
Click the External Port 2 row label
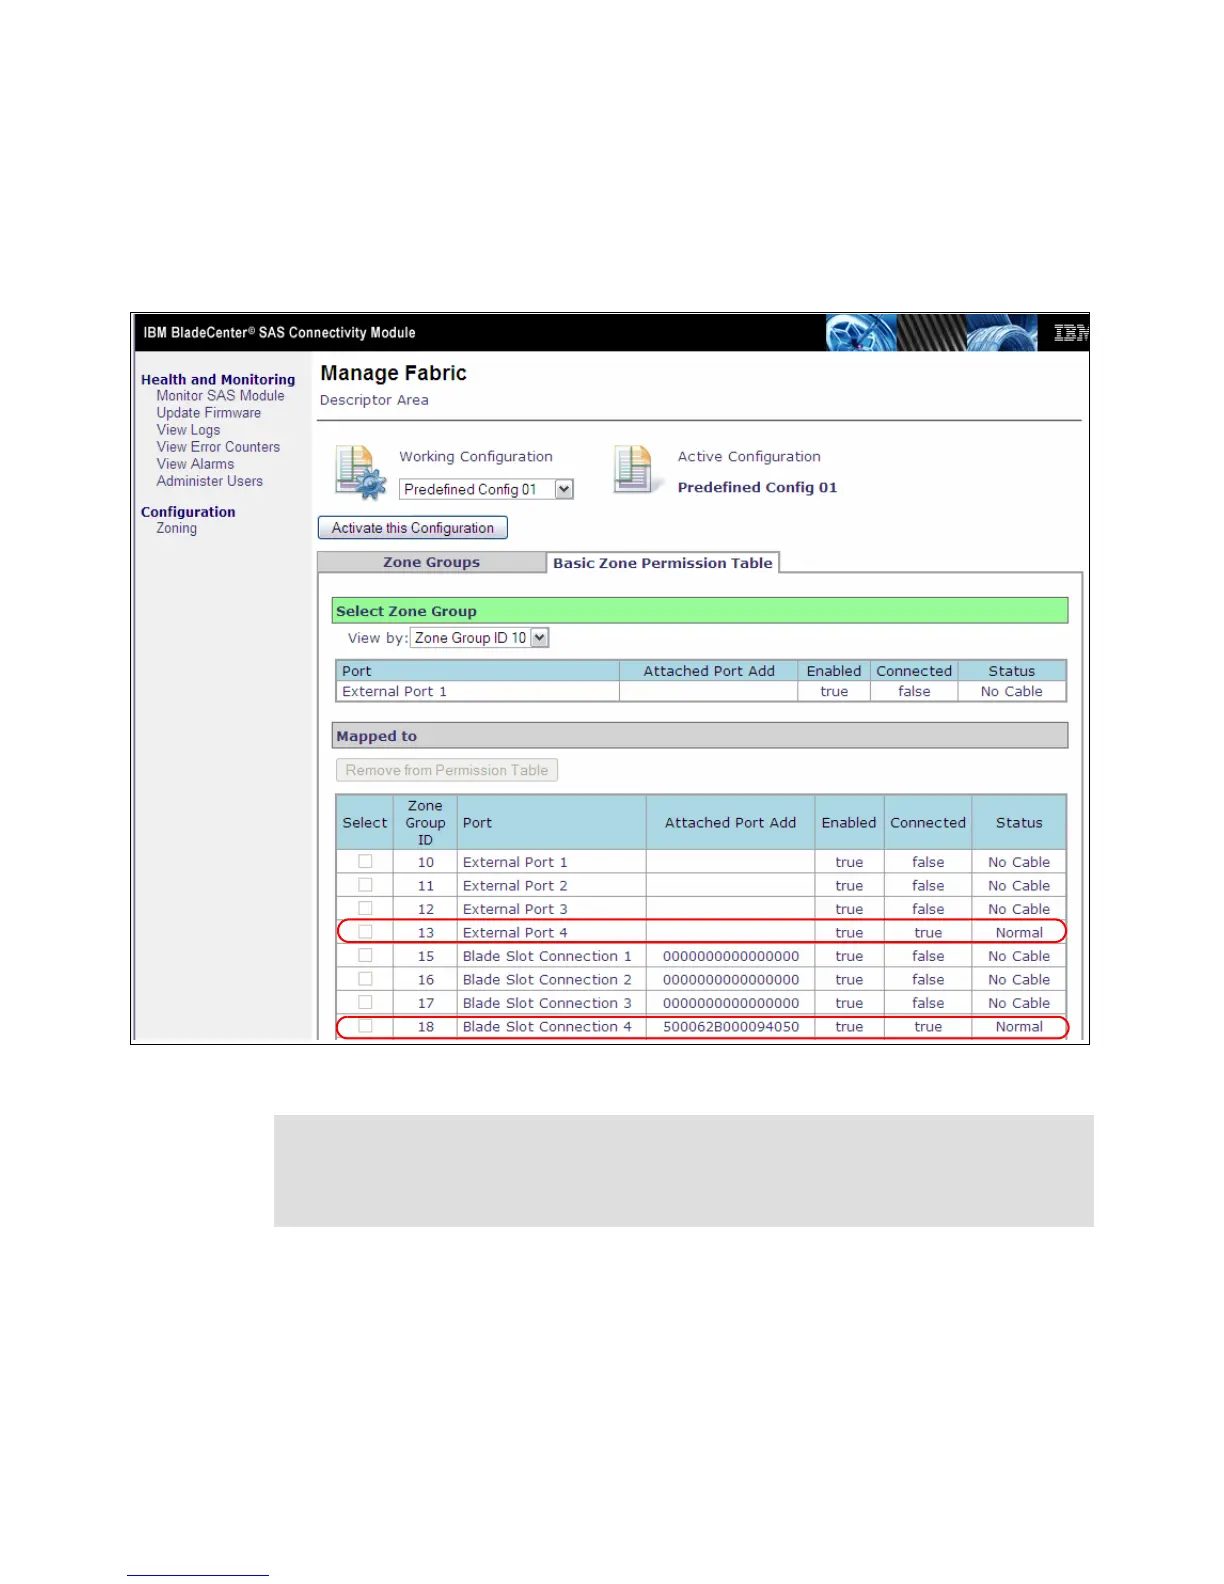[x=515, y=885]
